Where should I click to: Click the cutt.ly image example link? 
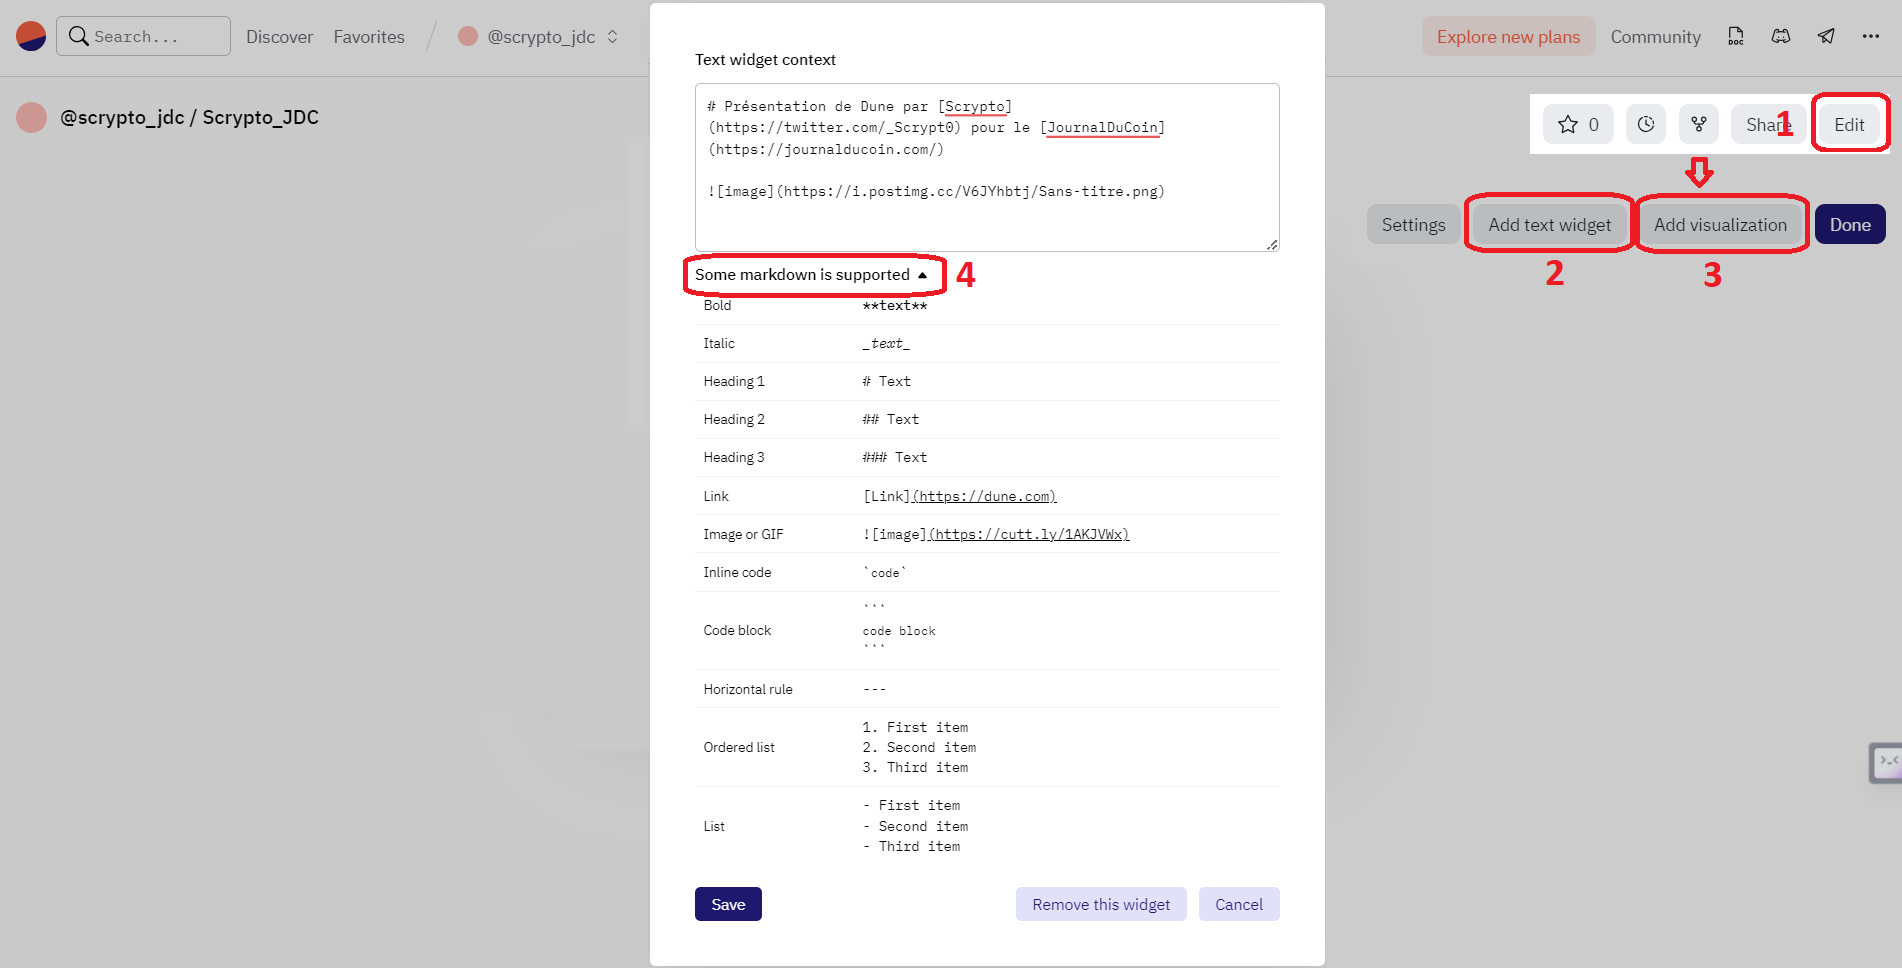[1029, 534]
